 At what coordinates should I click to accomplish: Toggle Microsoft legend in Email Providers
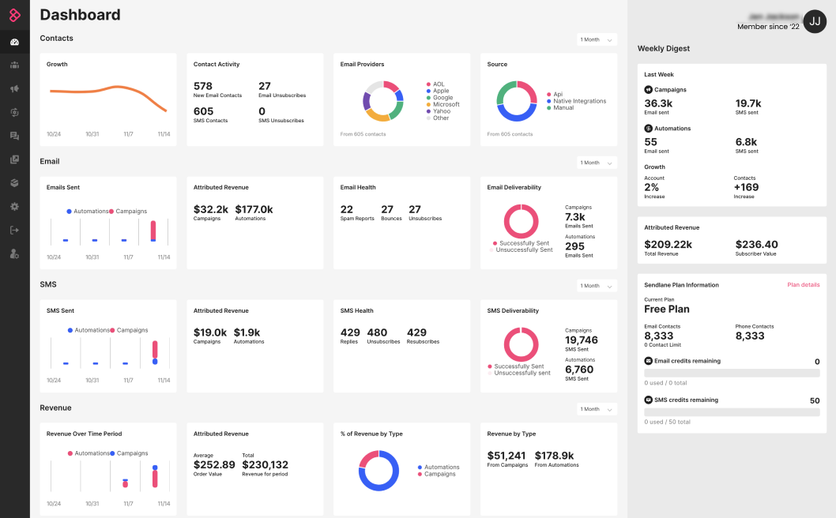[443, 104]
